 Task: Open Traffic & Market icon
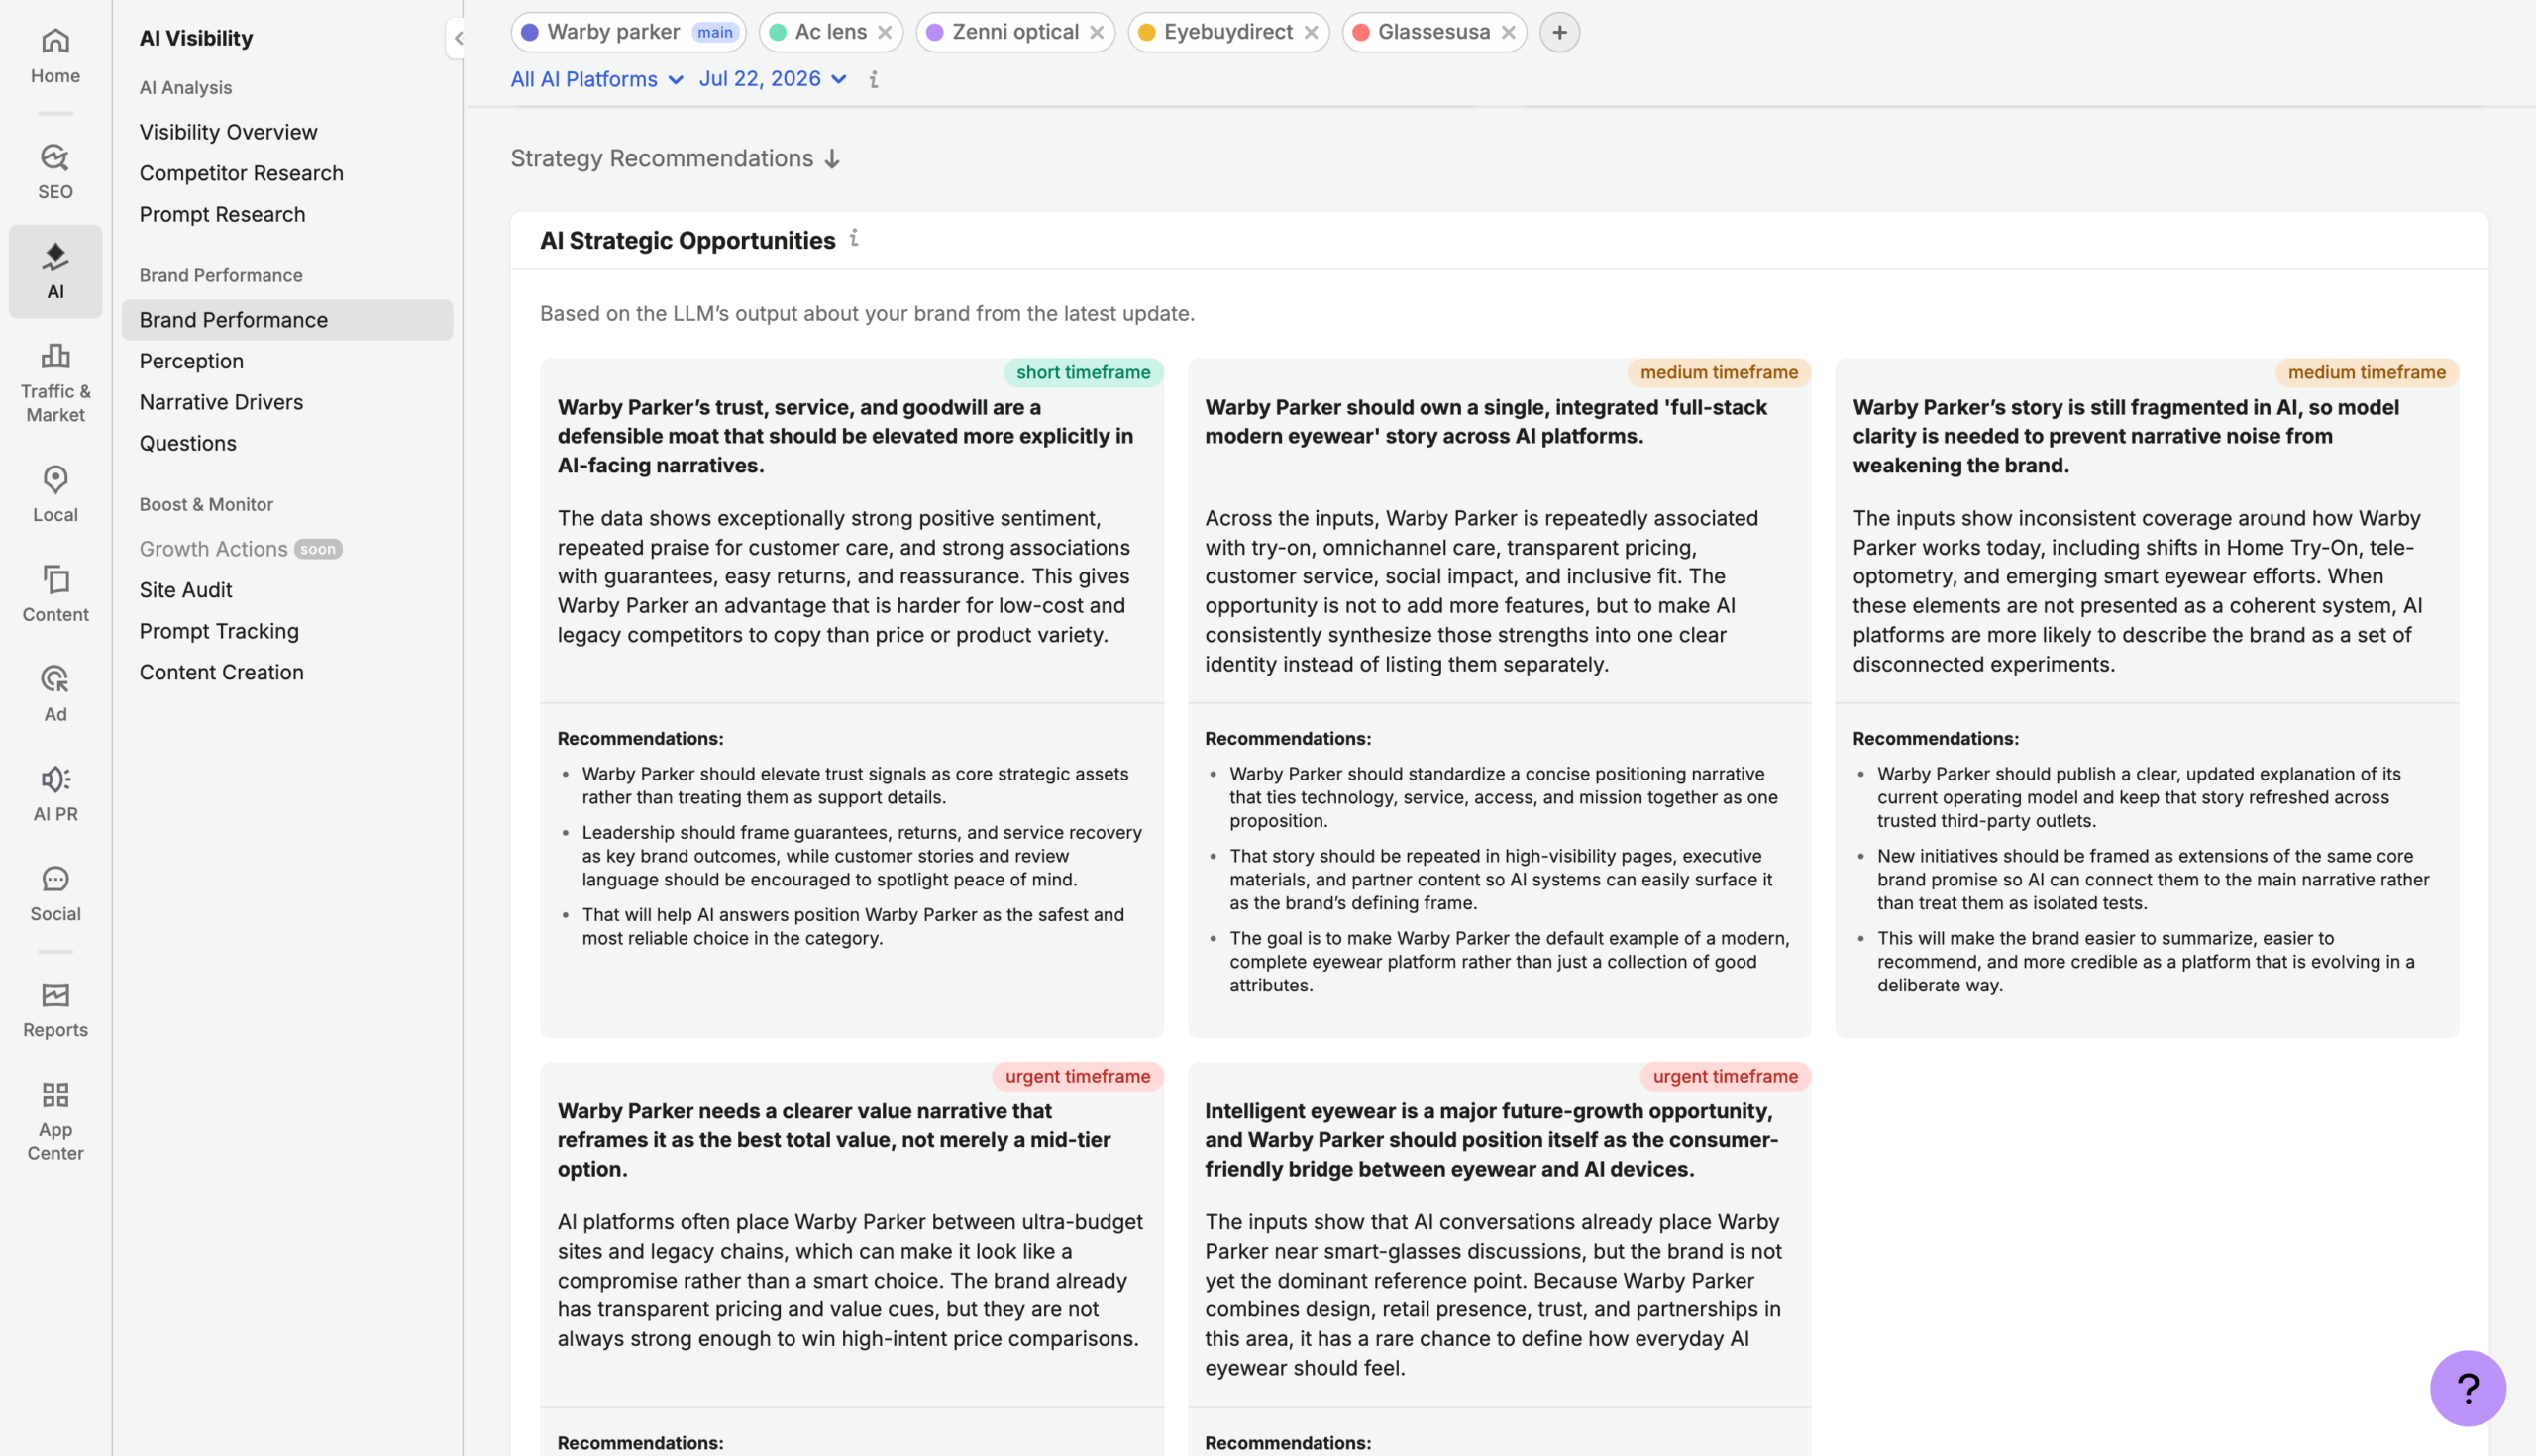point(55,357)
